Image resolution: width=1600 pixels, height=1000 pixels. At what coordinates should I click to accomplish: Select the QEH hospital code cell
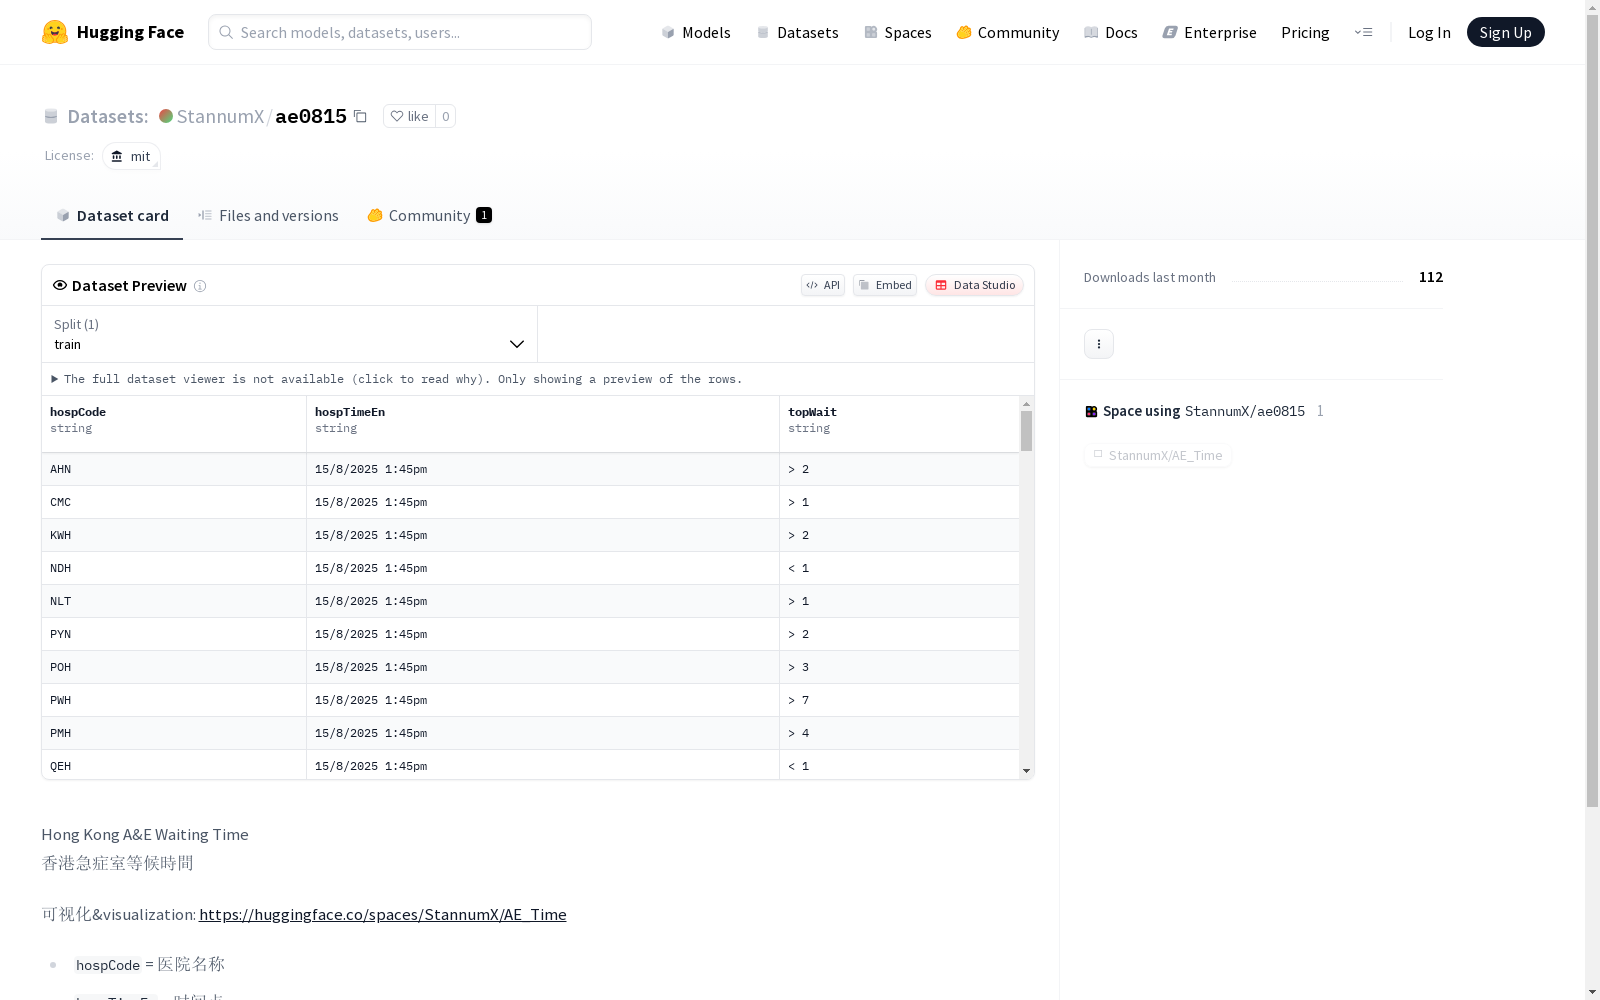coord(174,765)
